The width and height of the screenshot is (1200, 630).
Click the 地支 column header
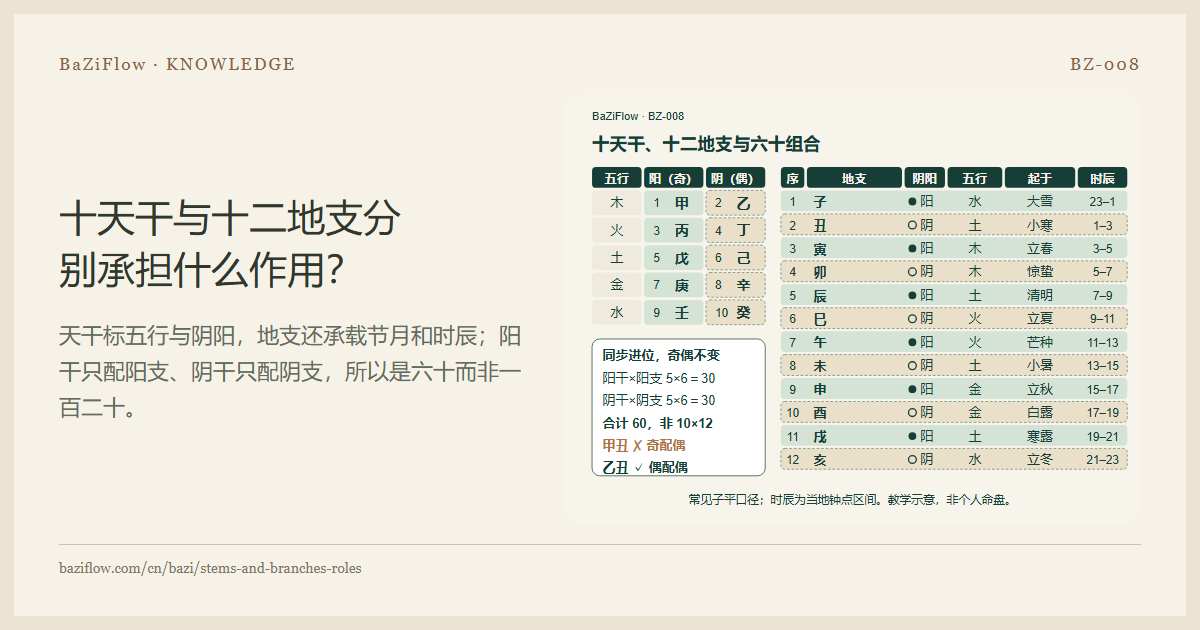tap(854, 178)
